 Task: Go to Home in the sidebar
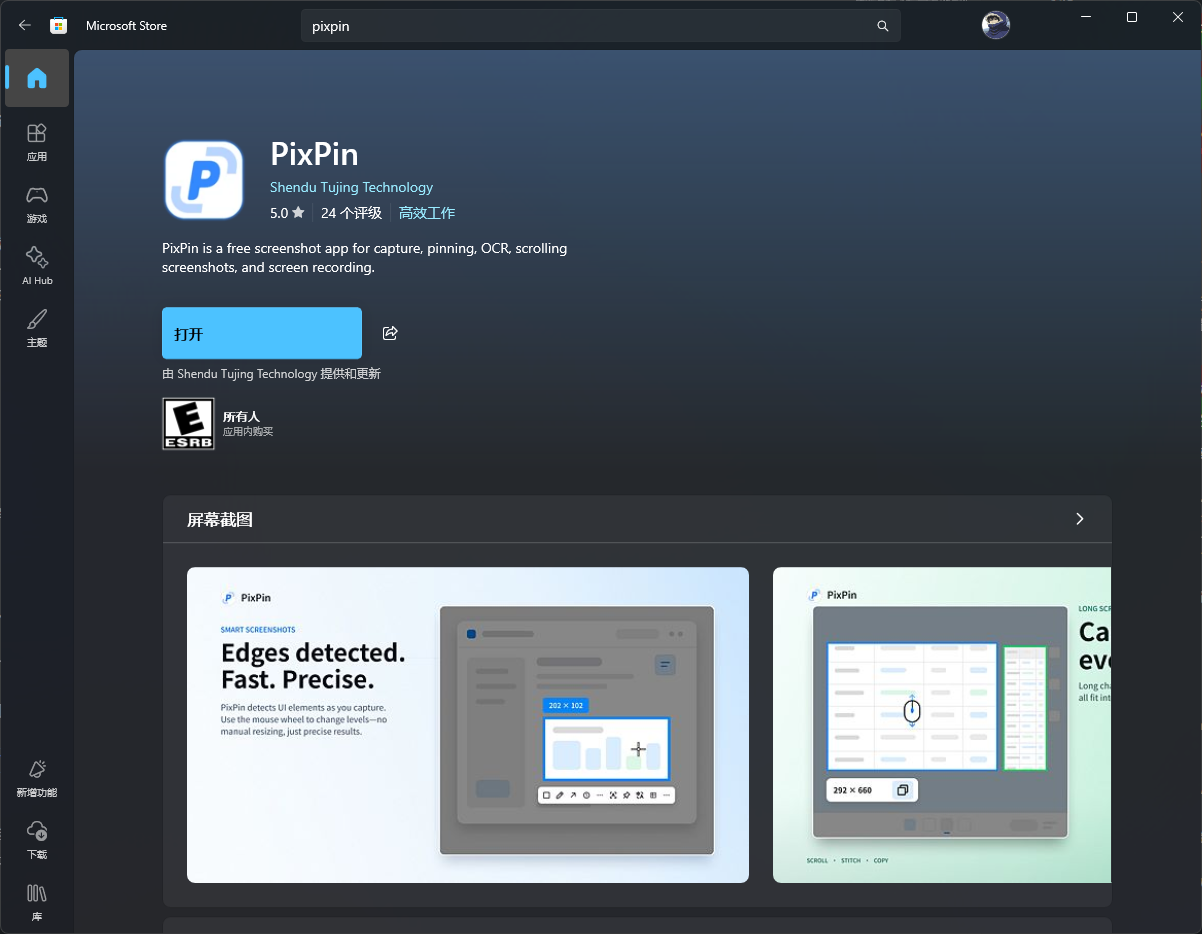pos(37,78)
